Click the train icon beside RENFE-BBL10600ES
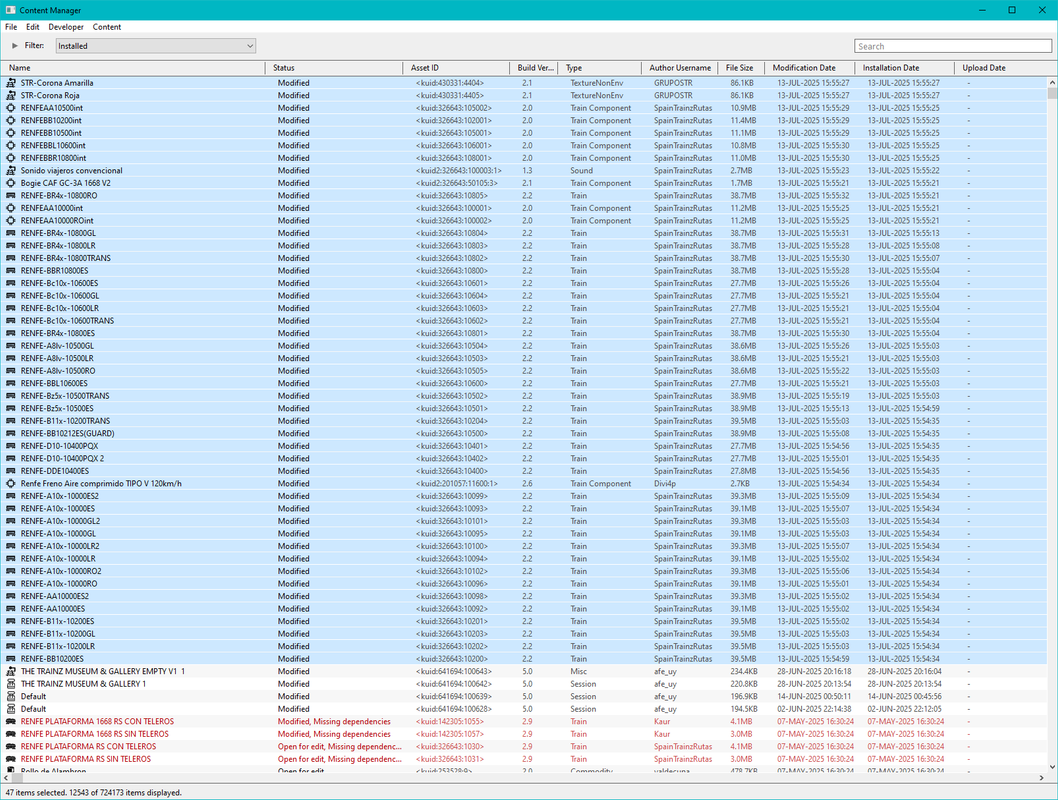 point(11,383)
